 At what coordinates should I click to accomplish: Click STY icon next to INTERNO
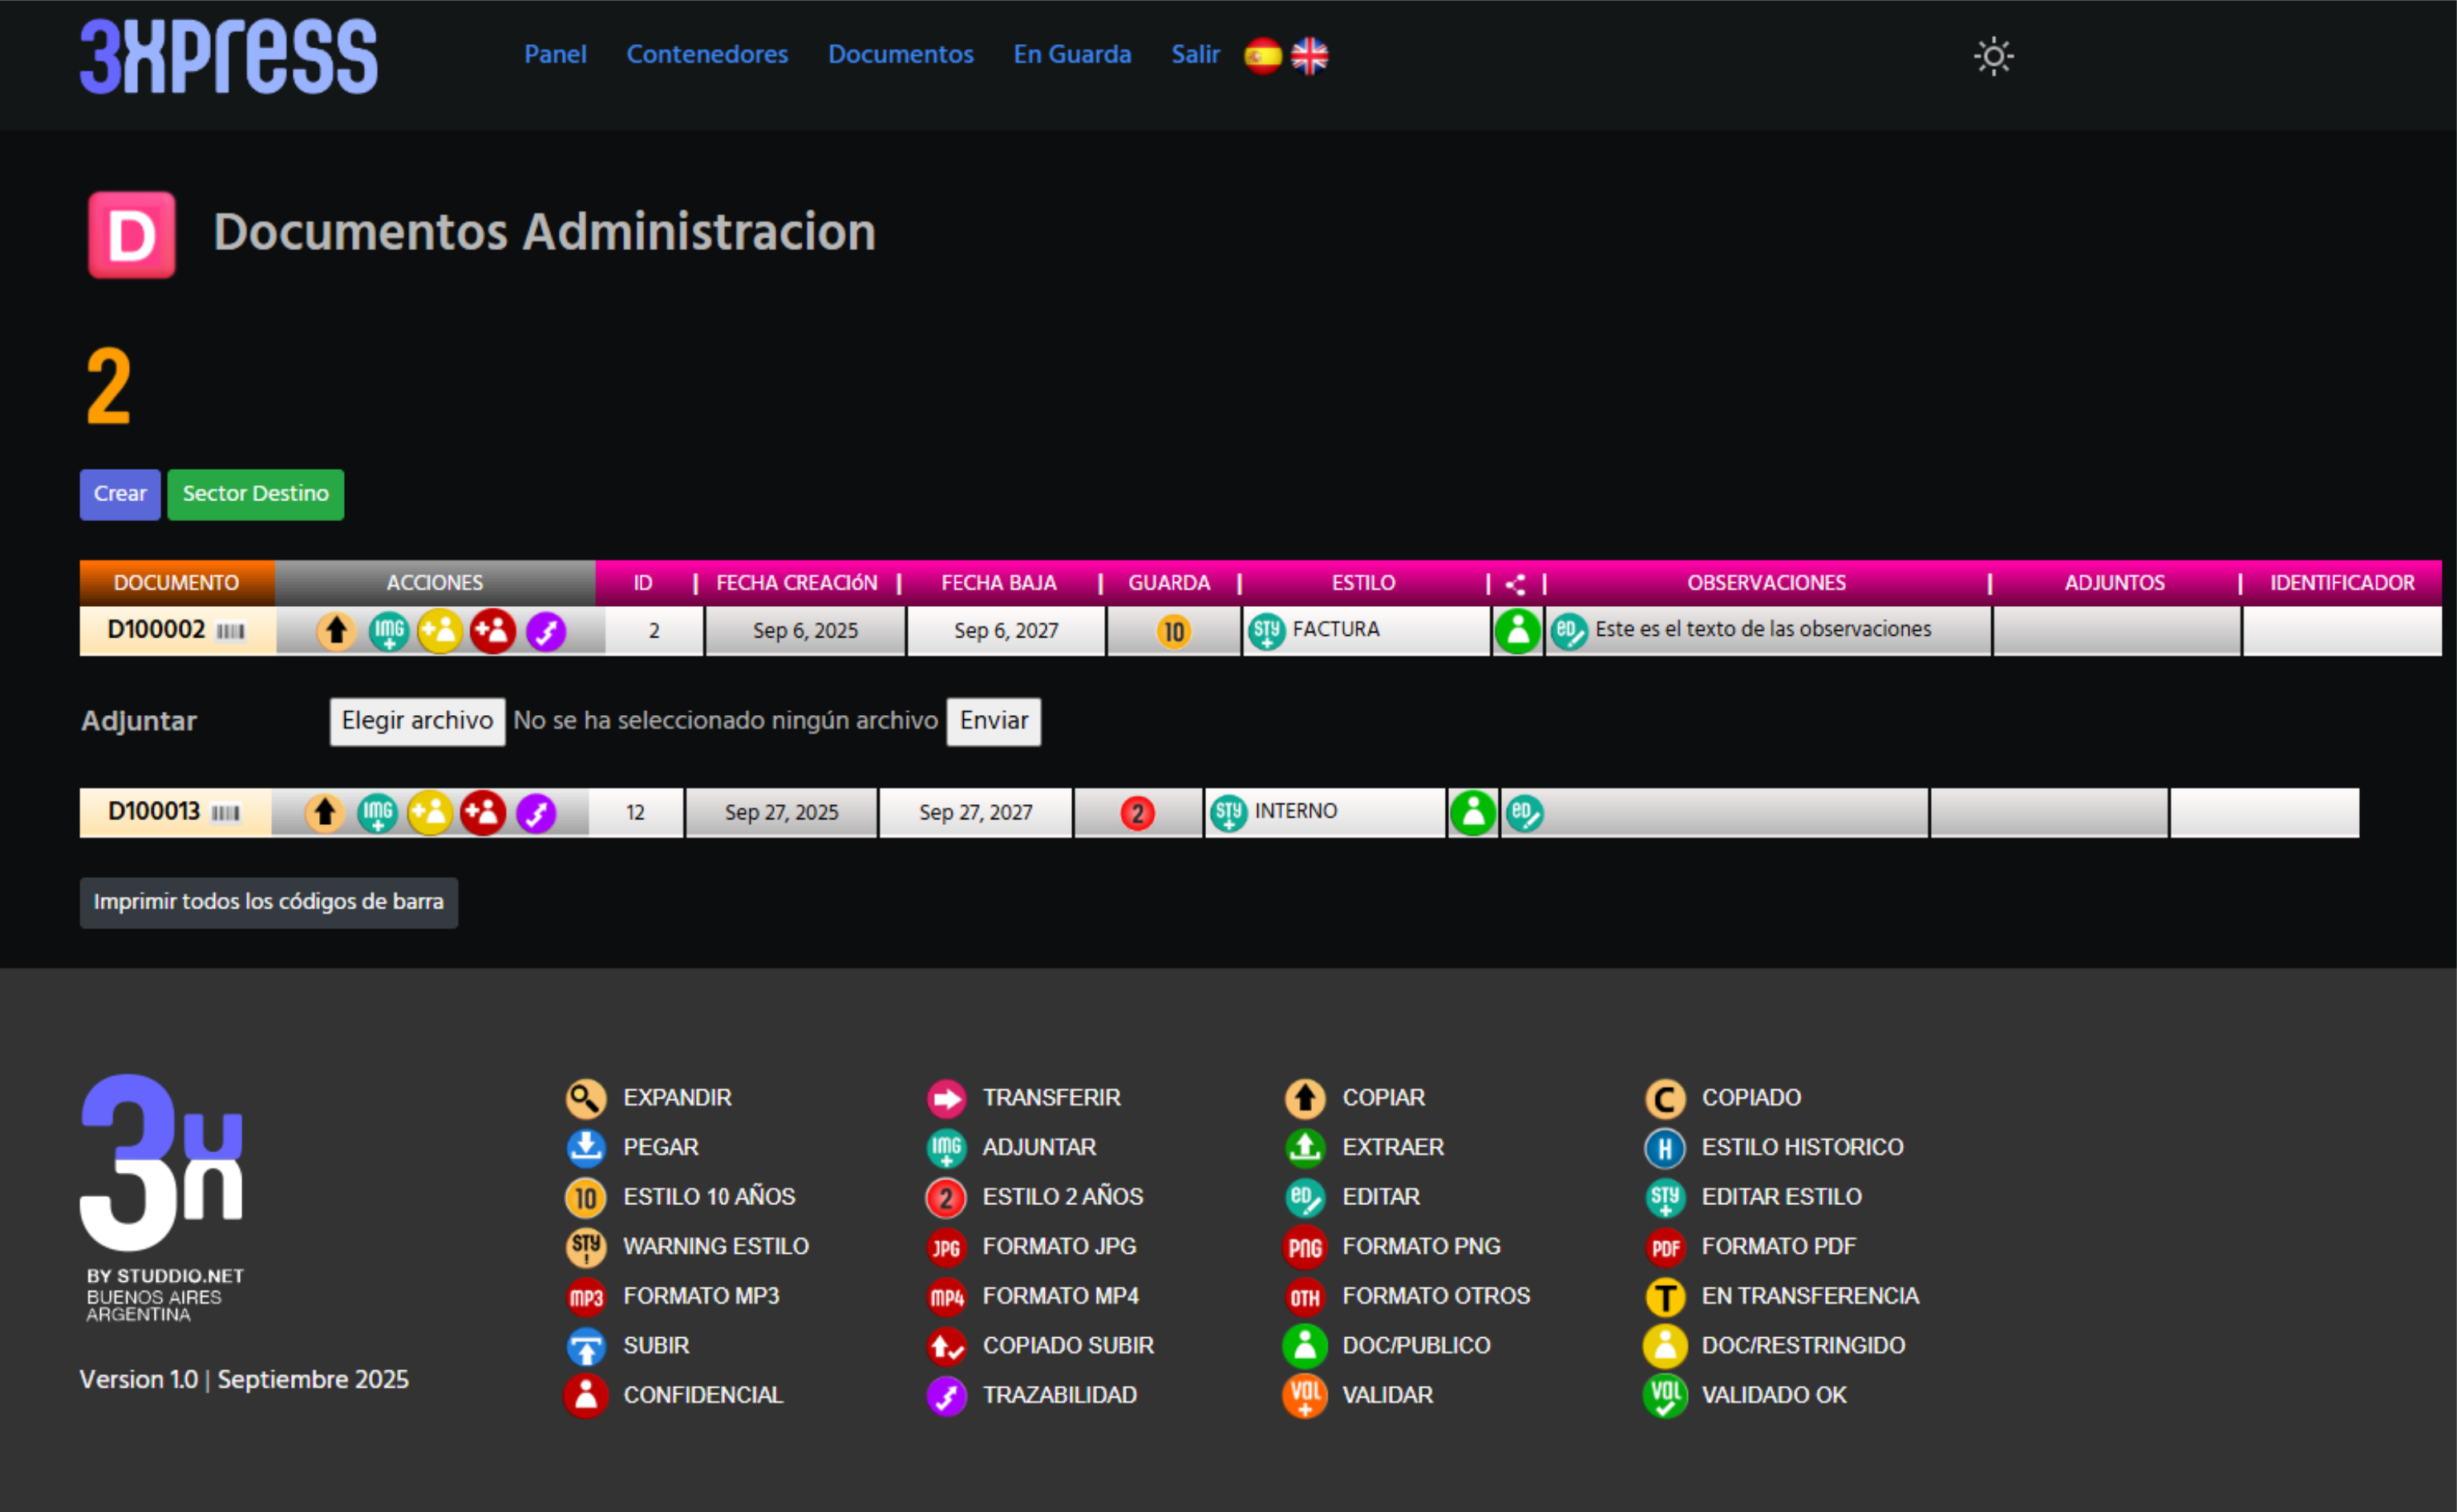[1228, 813]
